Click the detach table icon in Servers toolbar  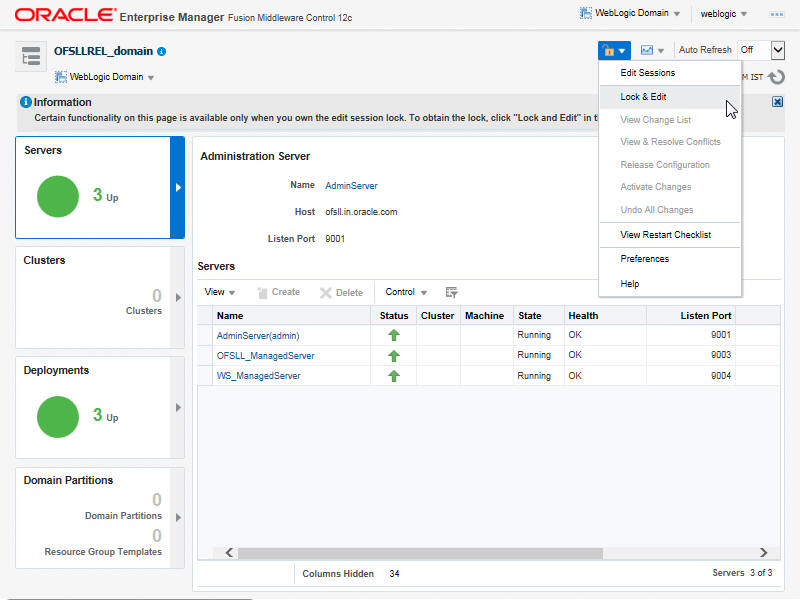(451, 292)
